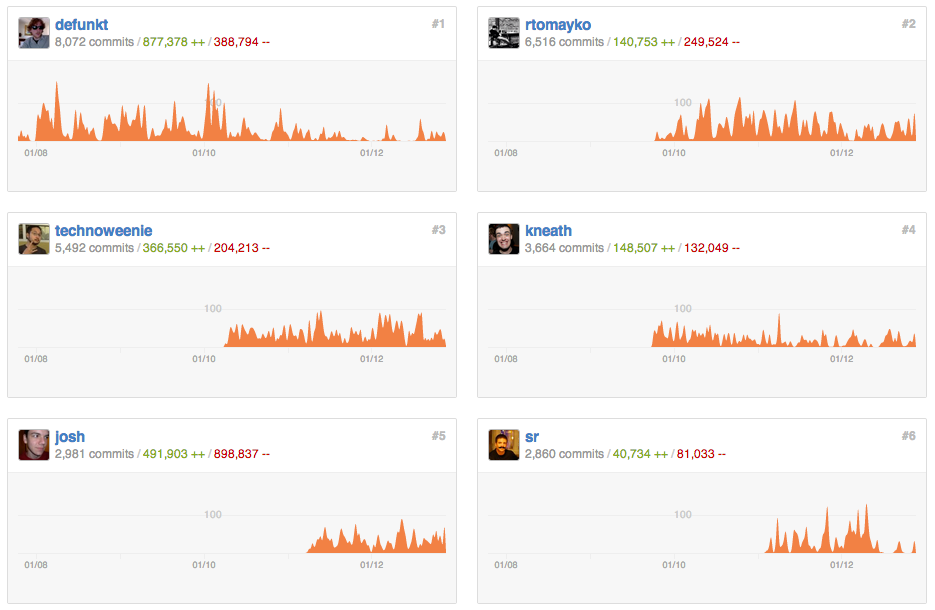The image size is (935, 610).
Task: Click josh's avatar image
Action: tap(34, 445)
